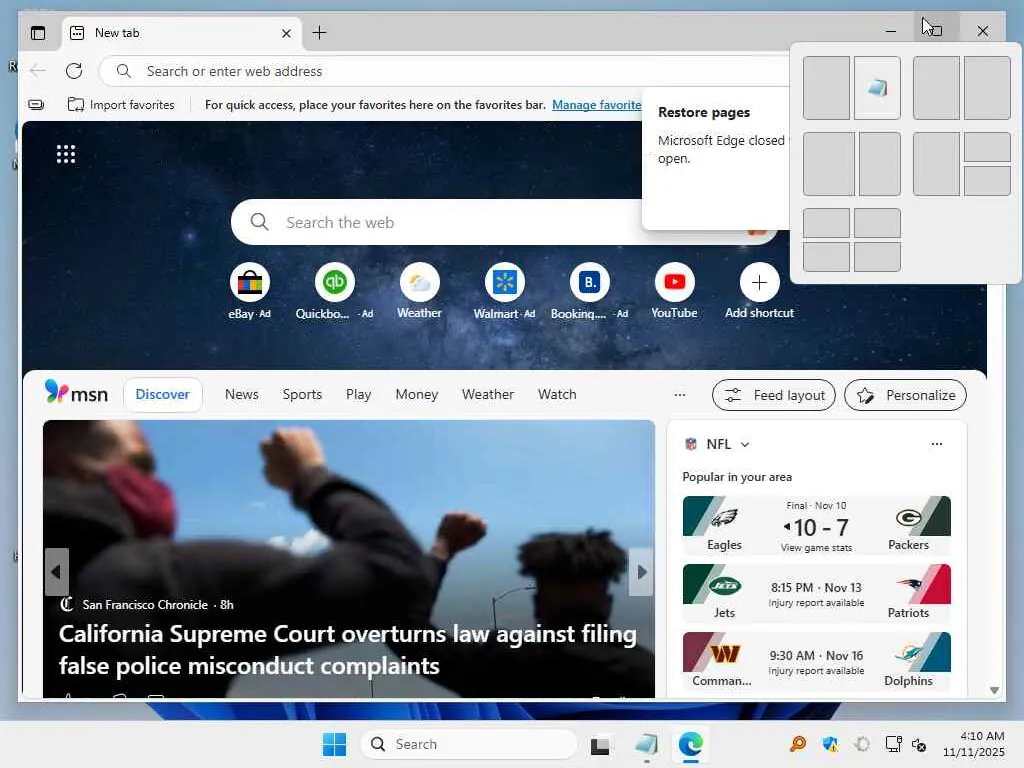Show next news story arrow
Screen dimensions: 1024x768
pyautogui.click(x=641, y=572)
